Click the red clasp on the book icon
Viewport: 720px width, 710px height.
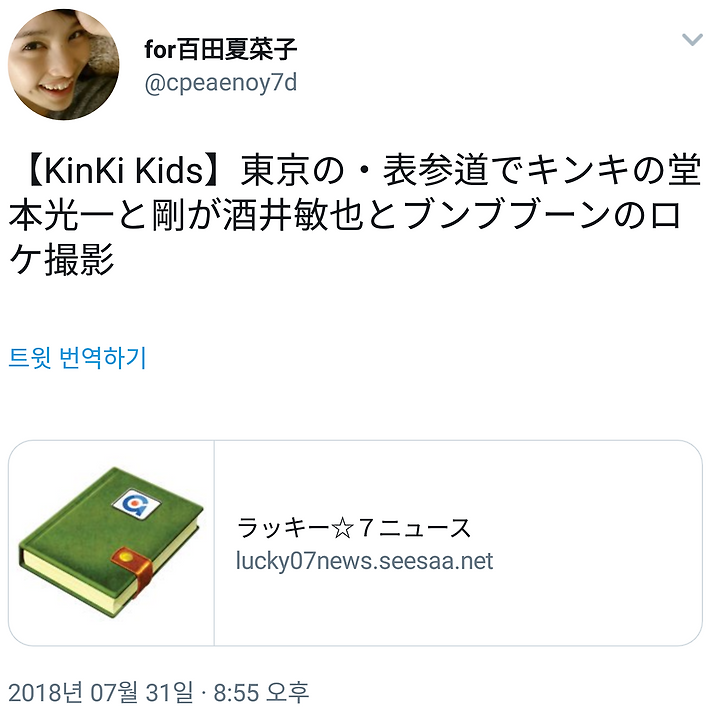pyautogui.click(x=131, y=566)
